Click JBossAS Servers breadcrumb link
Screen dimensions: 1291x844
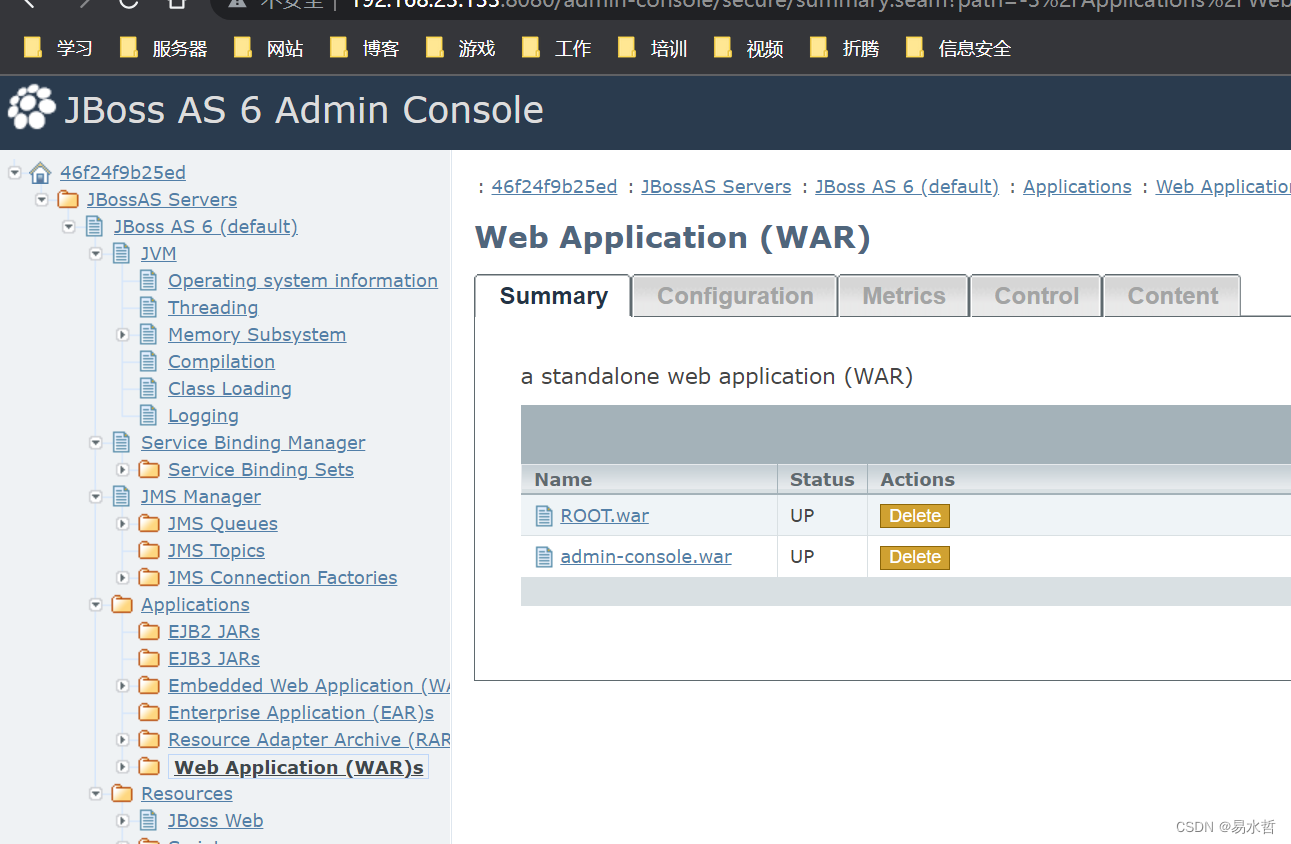[716, 187]
